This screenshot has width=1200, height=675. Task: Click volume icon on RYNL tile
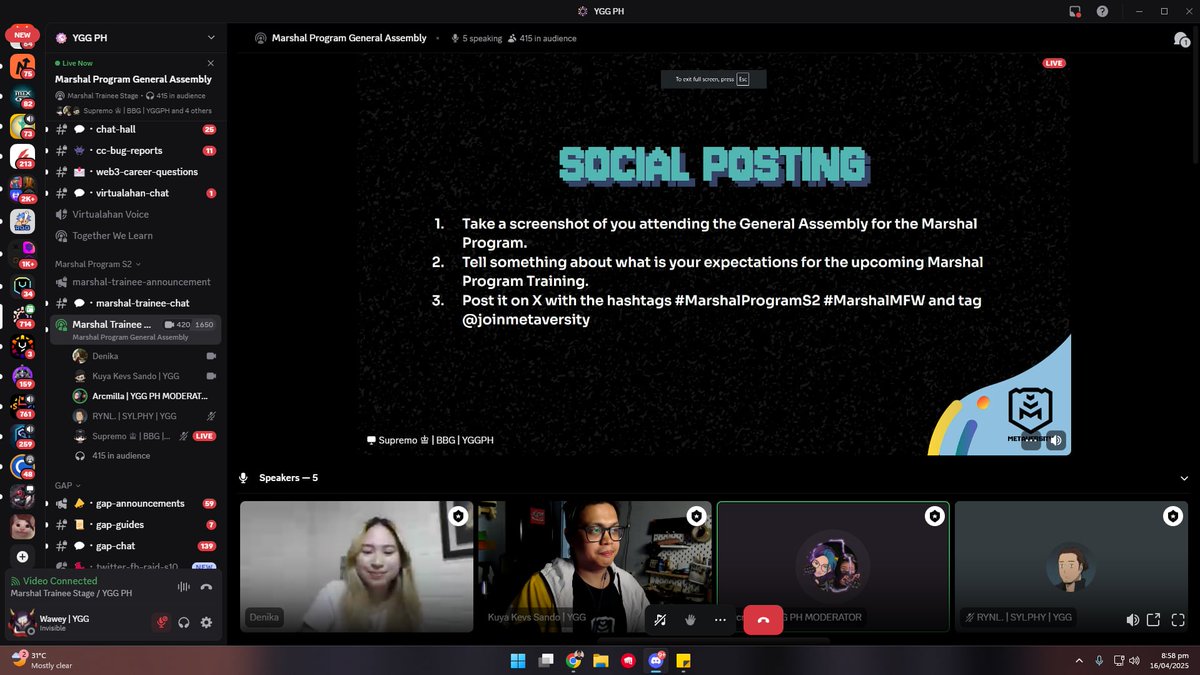[1132, 620]
